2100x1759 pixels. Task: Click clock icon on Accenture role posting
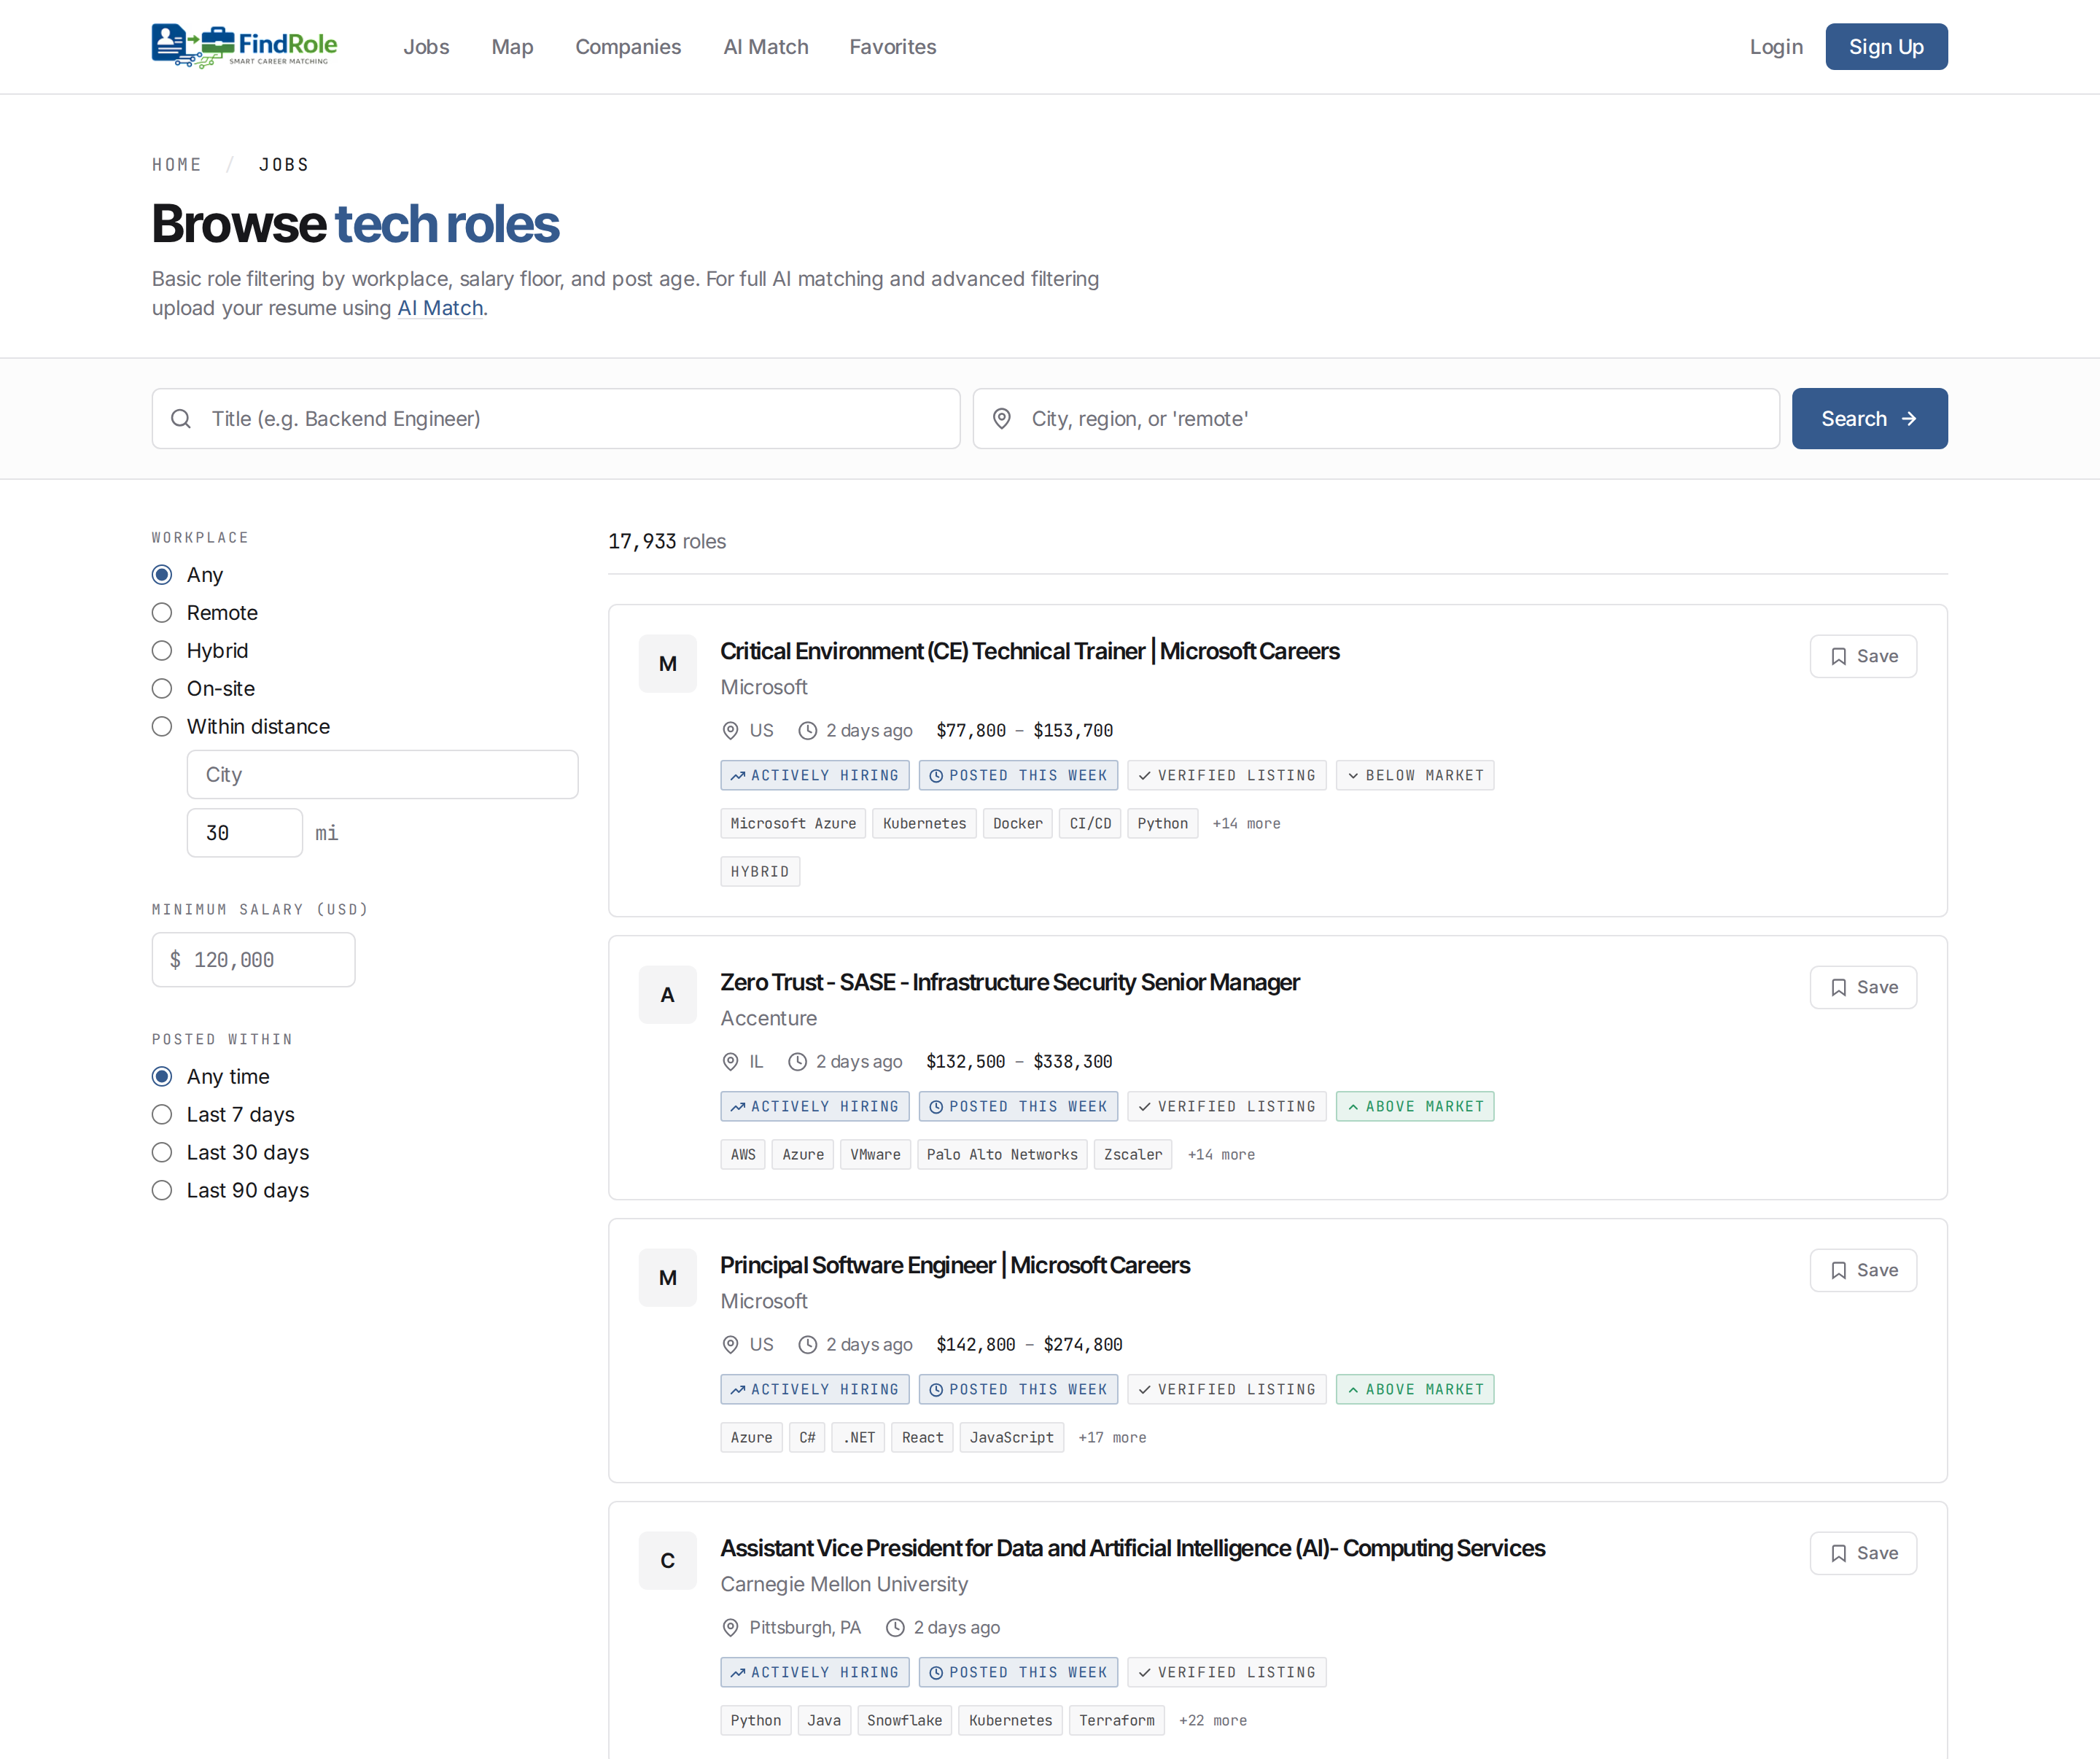[797, 1062]
